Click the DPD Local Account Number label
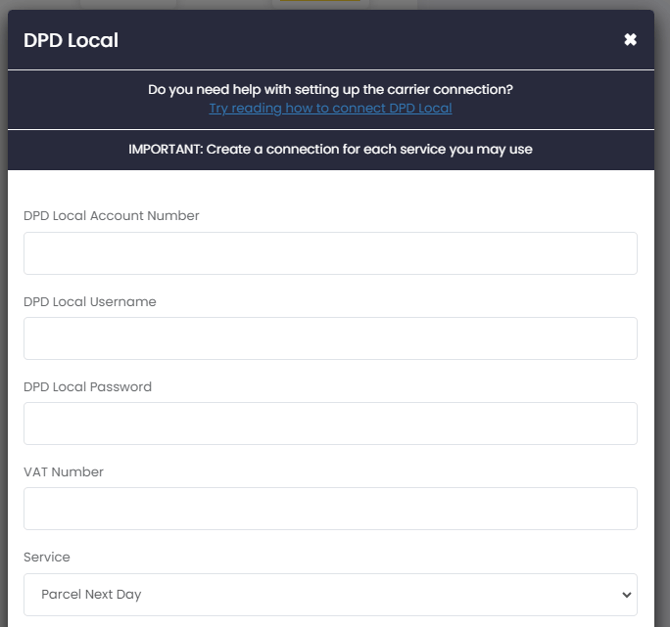The width and height of the screenshot is (670, 627). [x=111, y=216]
